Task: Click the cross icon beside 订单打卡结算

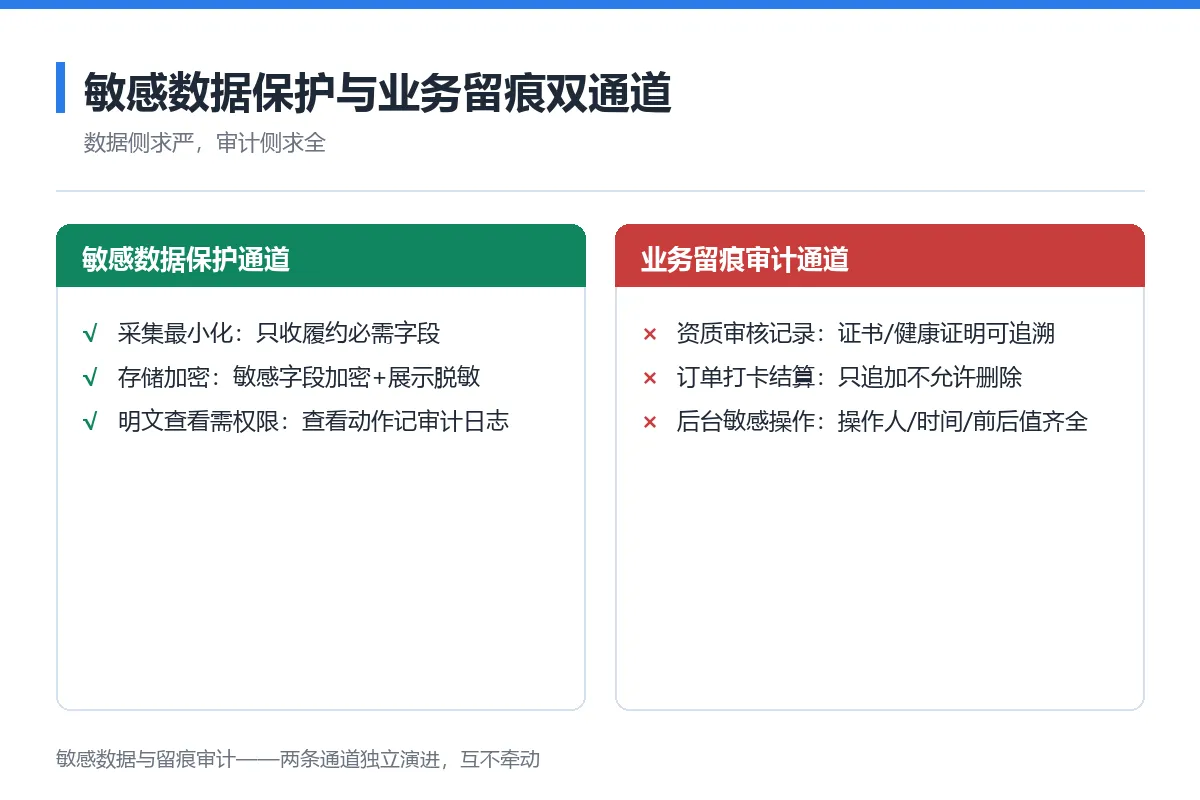Action: (x=649, y=378)
